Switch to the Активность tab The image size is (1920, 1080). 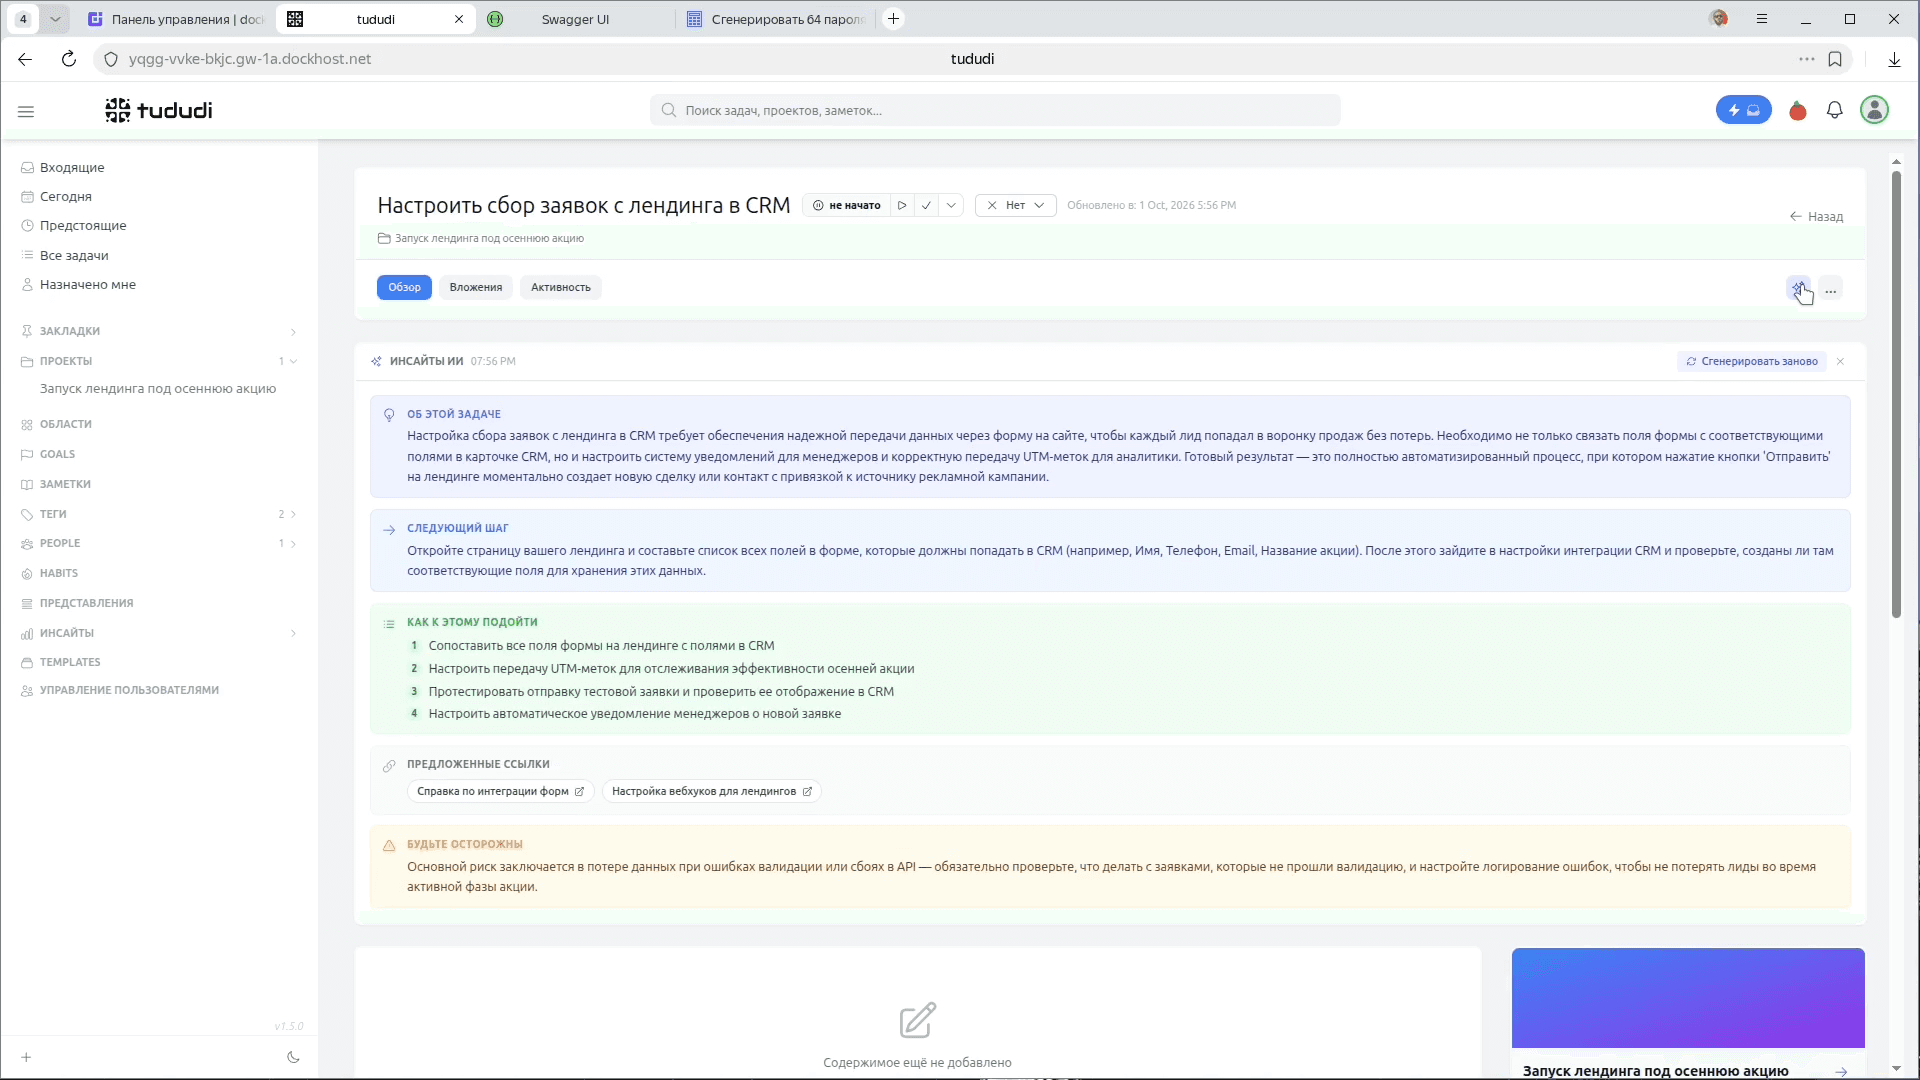pos(561,287)
